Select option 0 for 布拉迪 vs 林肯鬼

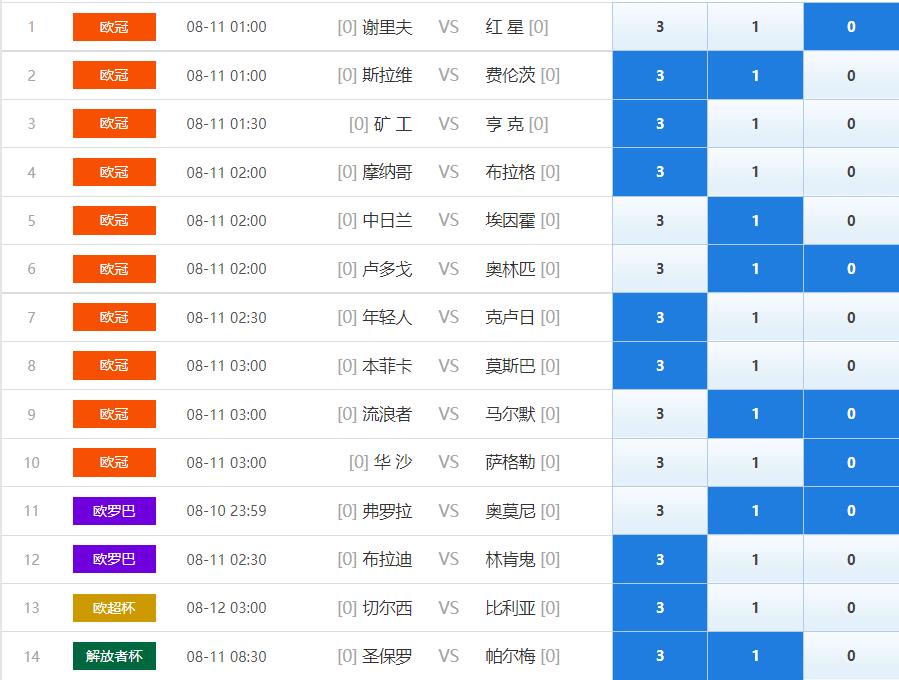tap(851, 560)
